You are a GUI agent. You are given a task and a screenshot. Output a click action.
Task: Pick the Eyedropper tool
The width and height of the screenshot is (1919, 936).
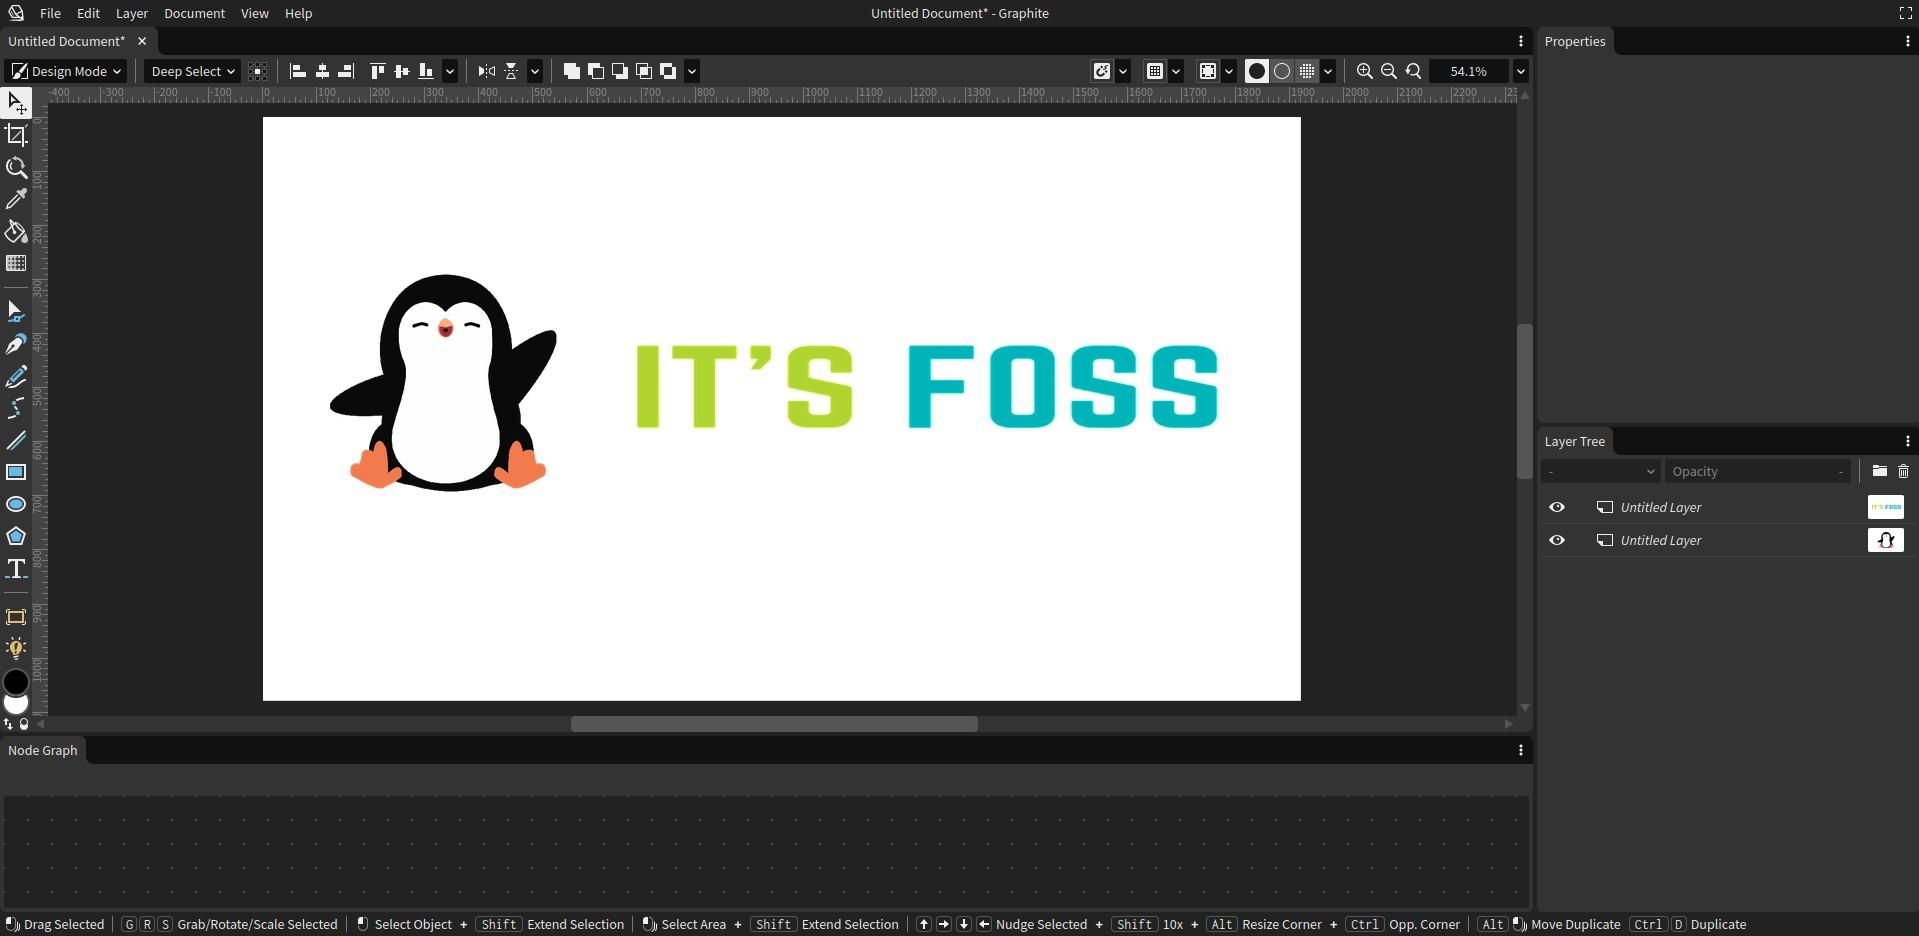click(x=16, y=200)
